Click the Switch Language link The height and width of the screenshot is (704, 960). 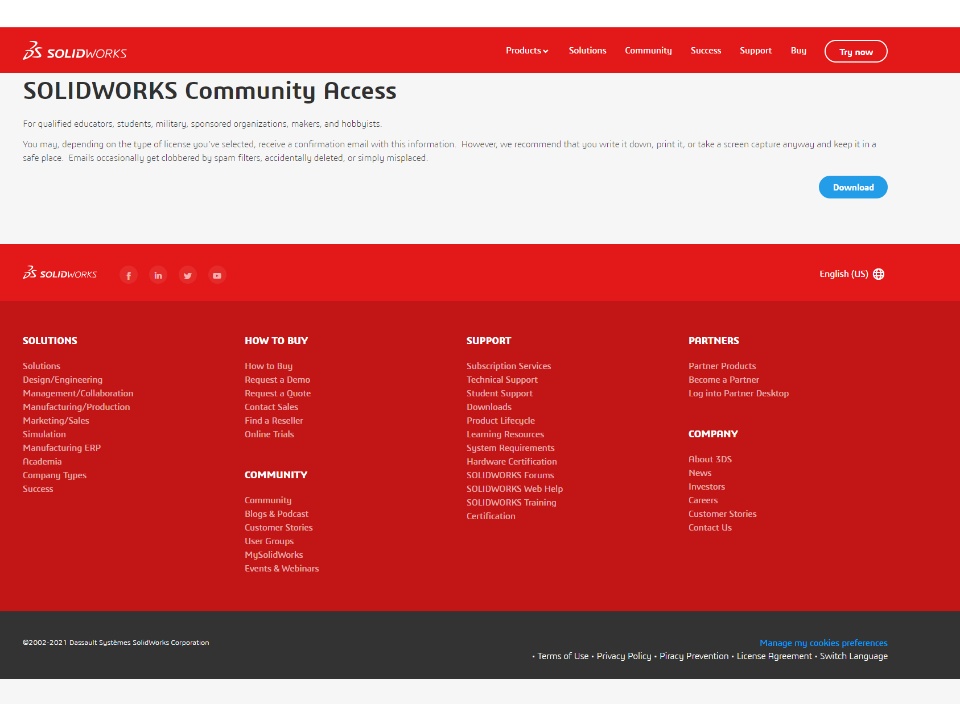click(853, 656)
